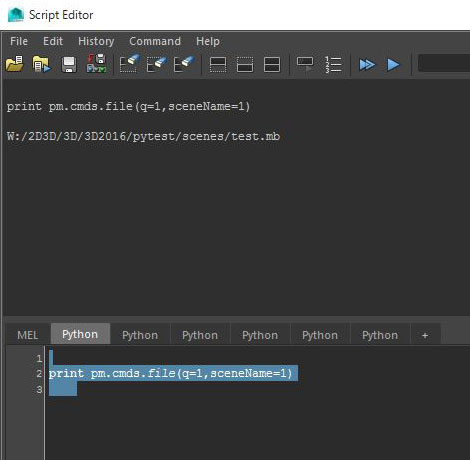
Task: Open the File menu
Action: pyautogui.click(x=19, y=41)
